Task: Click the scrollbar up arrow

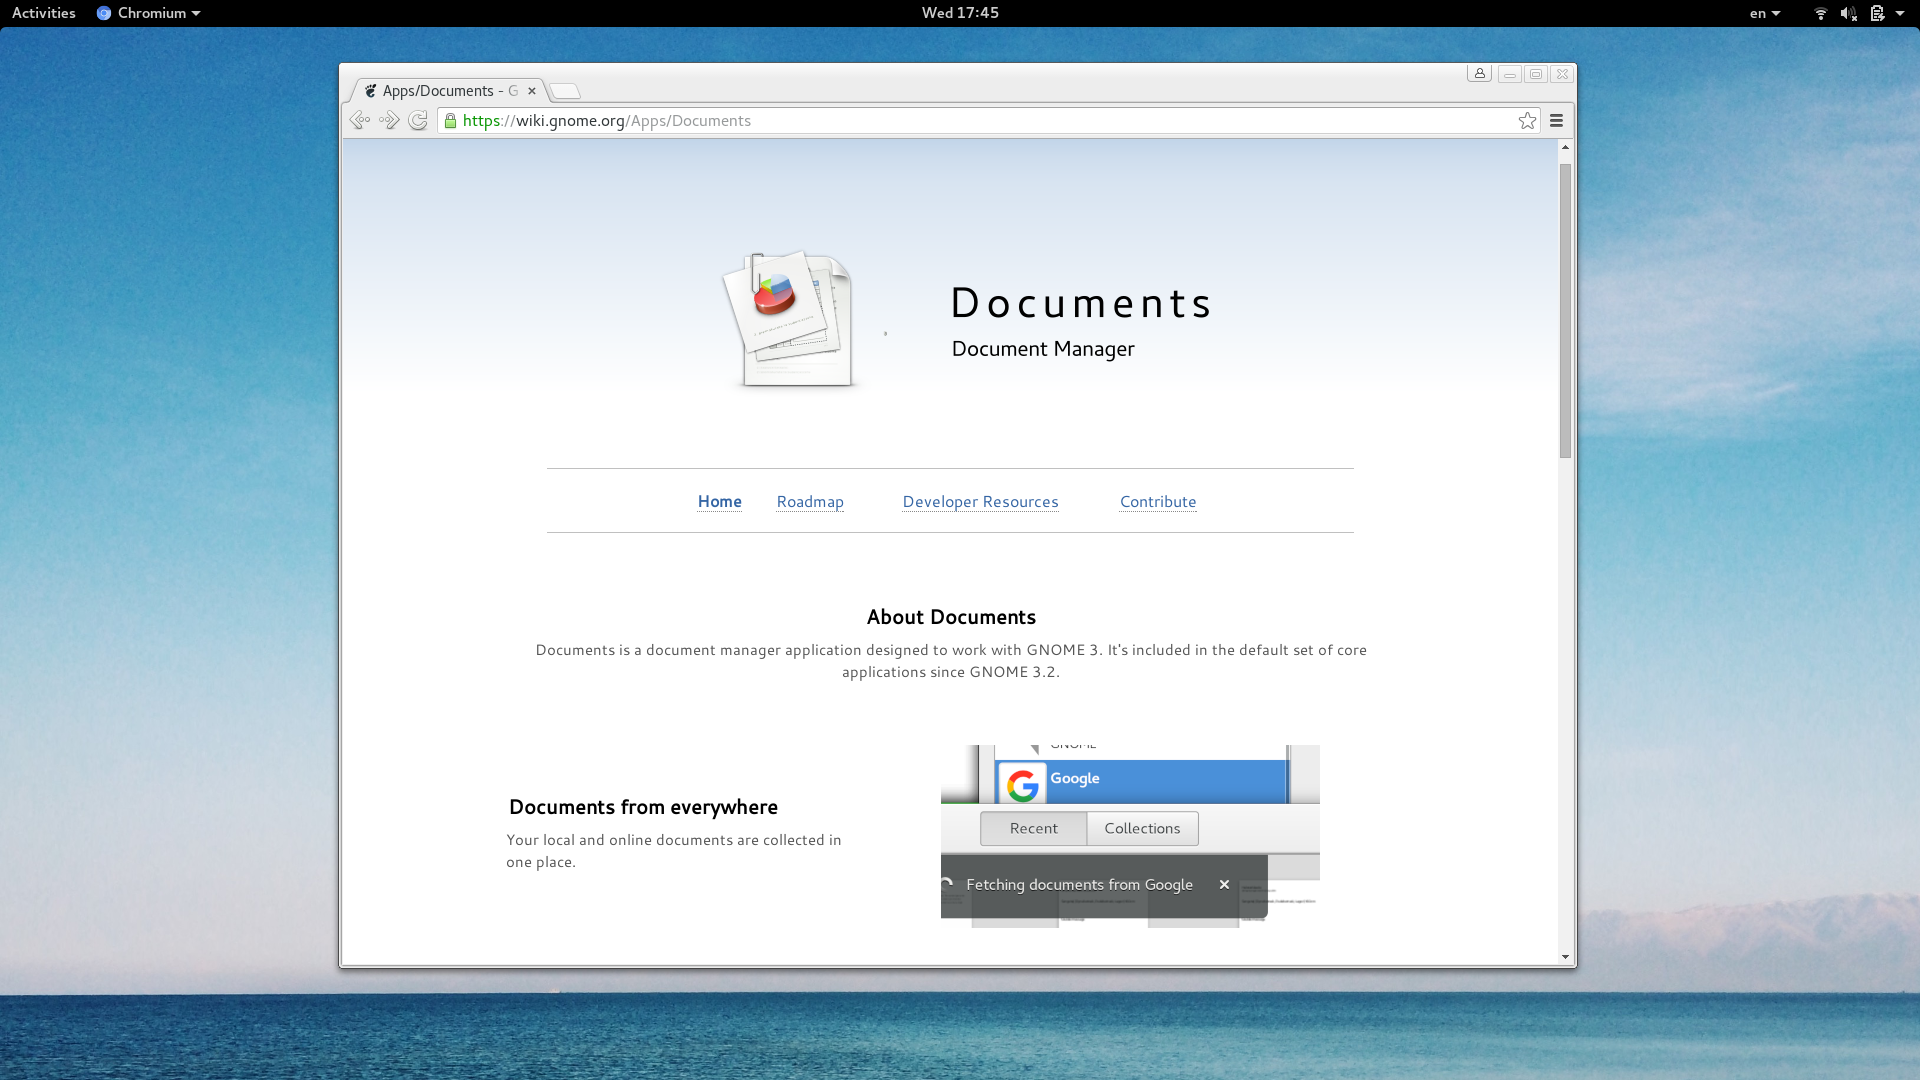Action: [x=1565, y=147]
